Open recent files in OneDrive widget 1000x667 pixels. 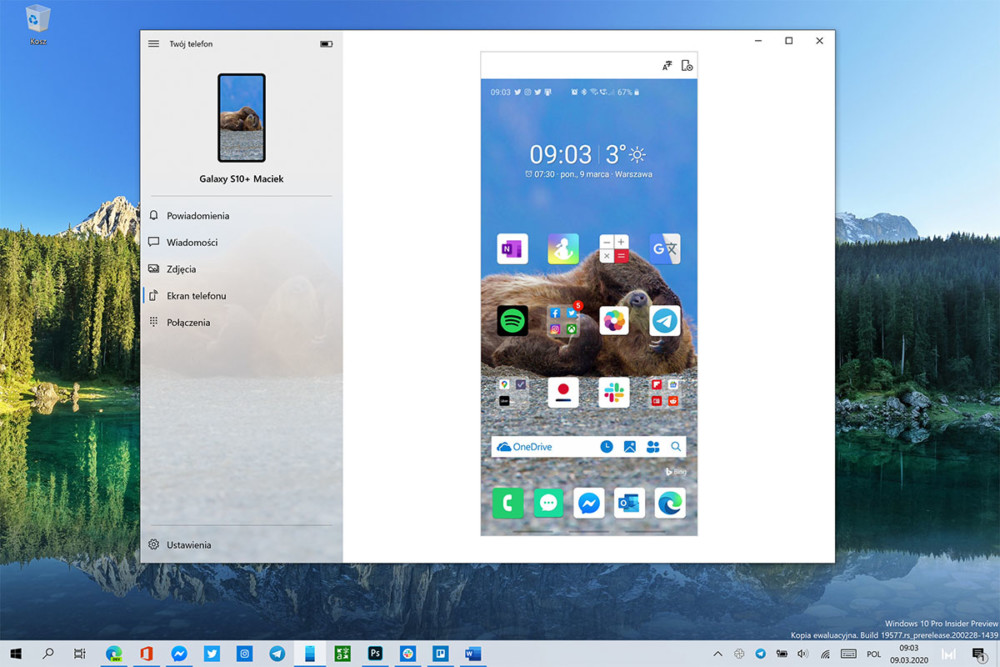607,447
